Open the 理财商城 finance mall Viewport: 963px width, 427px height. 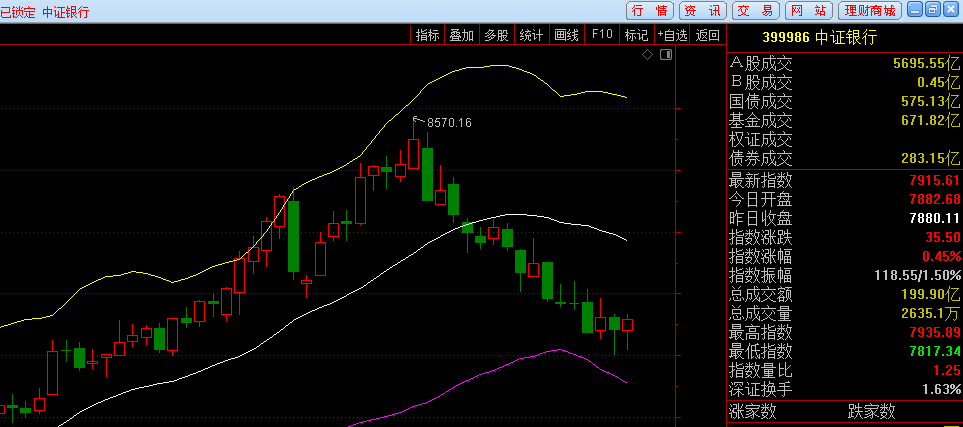click(x=869, y=10)
